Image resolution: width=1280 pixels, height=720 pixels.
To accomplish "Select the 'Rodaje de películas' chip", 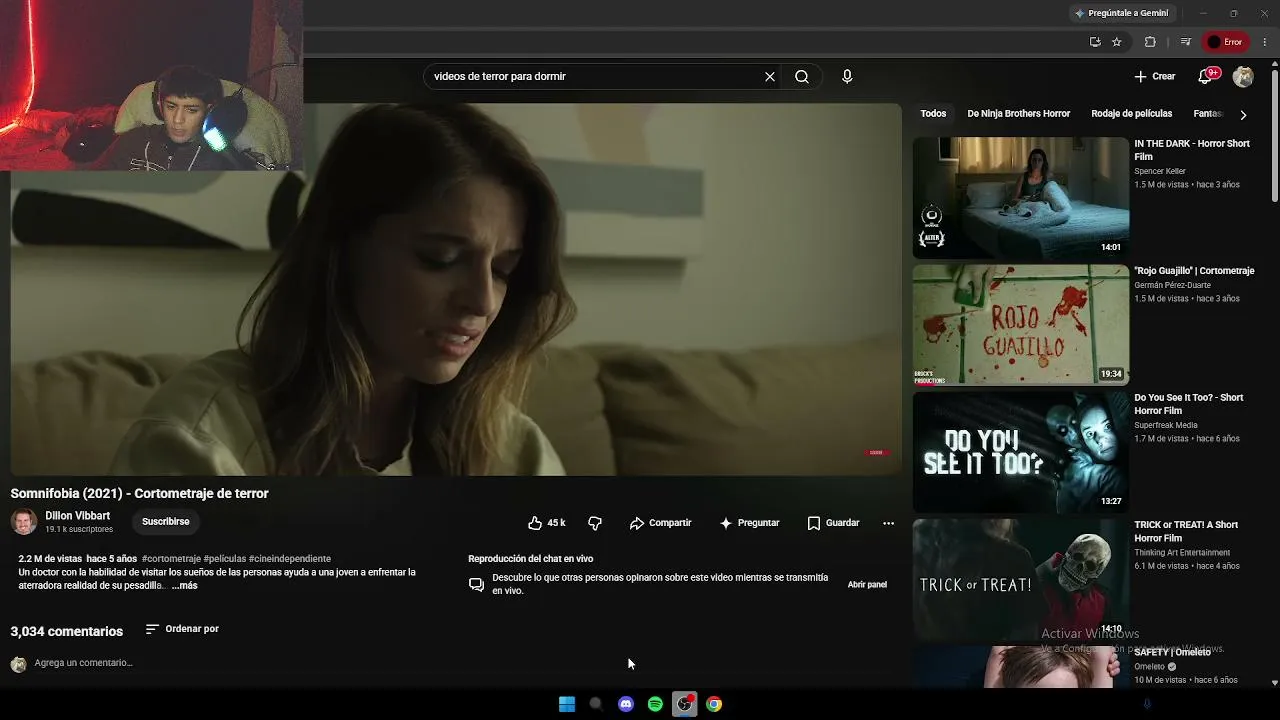I will (x=1132, y=114).
